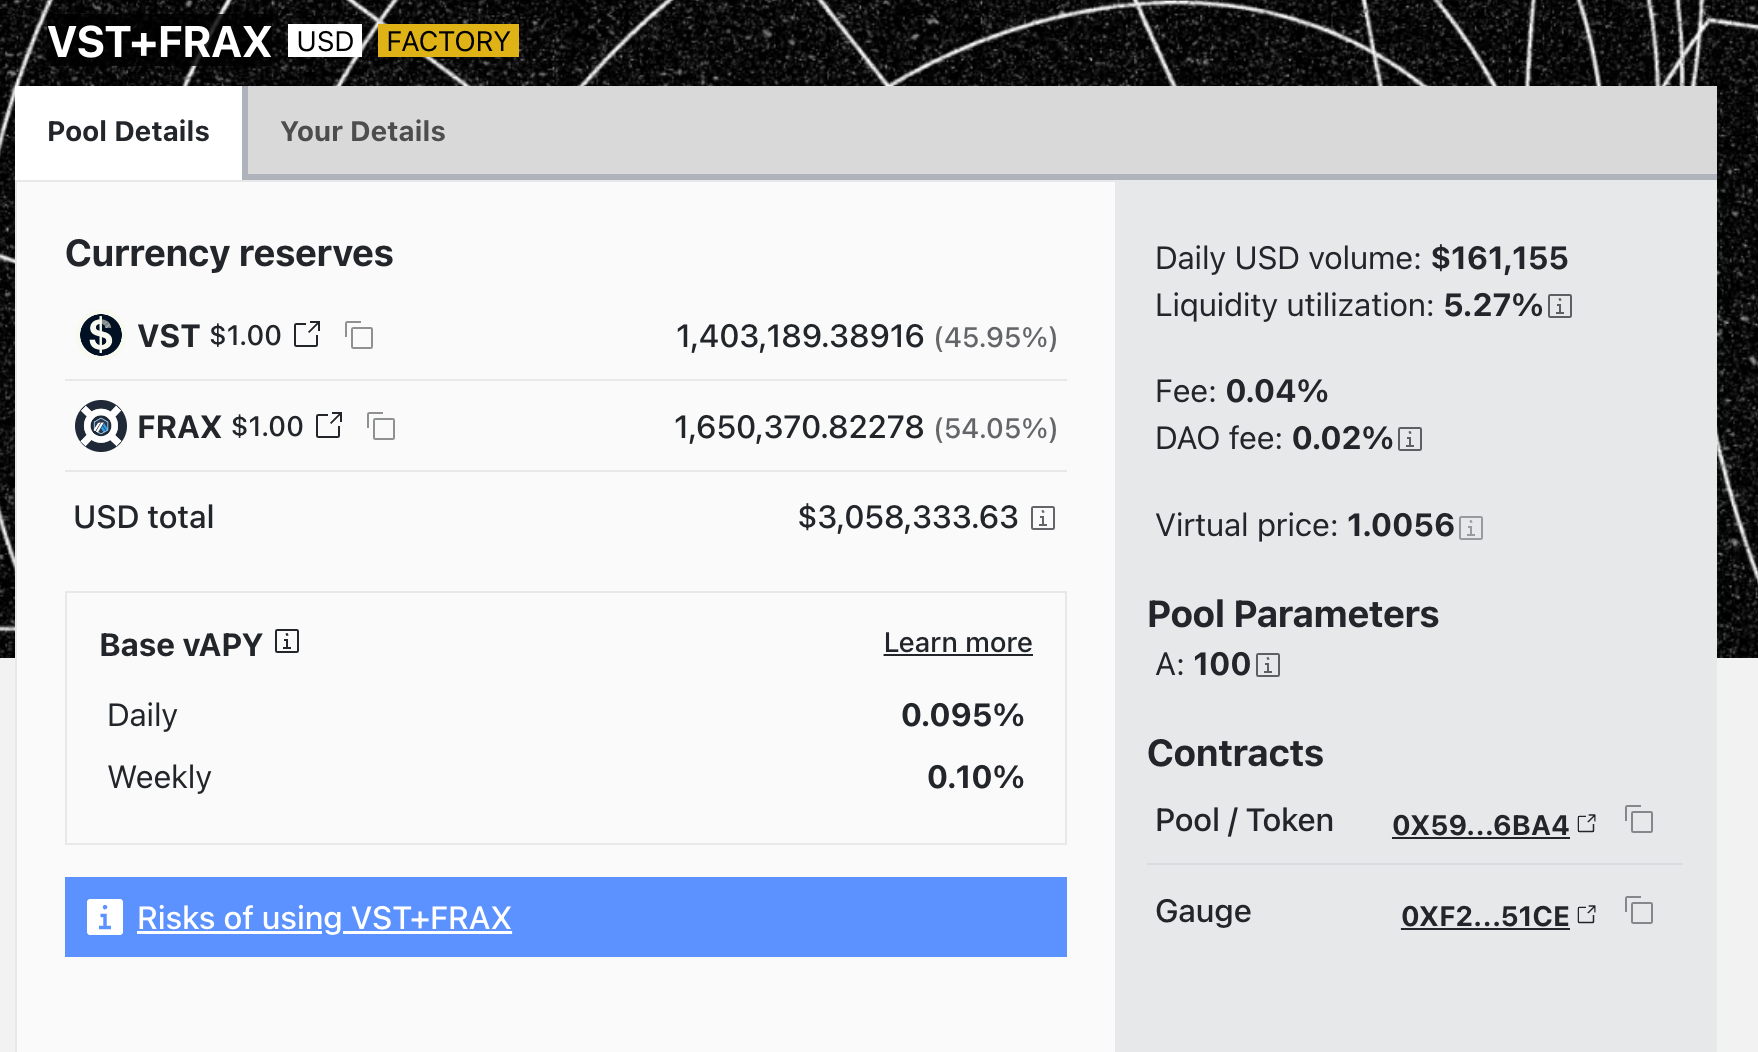1758x1052 pixels.
Task: Copy the FRAX token address
Action: coord(381,426)
